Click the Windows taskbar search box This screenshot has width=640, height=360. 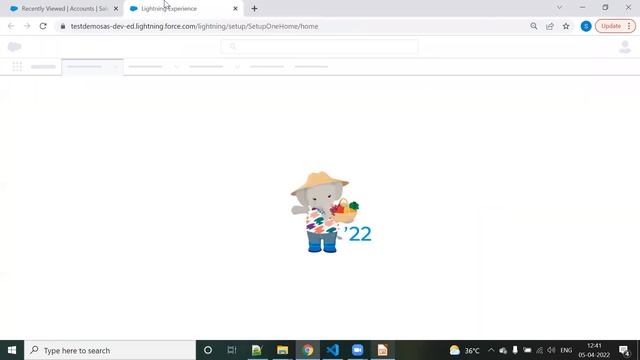click(x=110, y=350)
